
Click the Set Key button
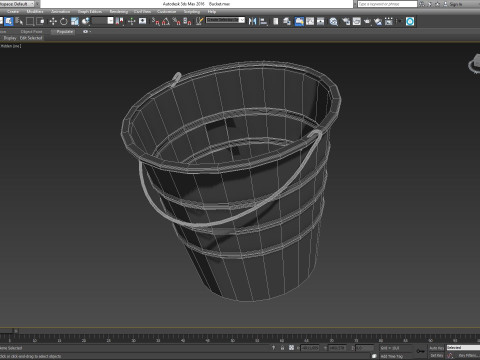pyautogui.click(x=436, y=356)
